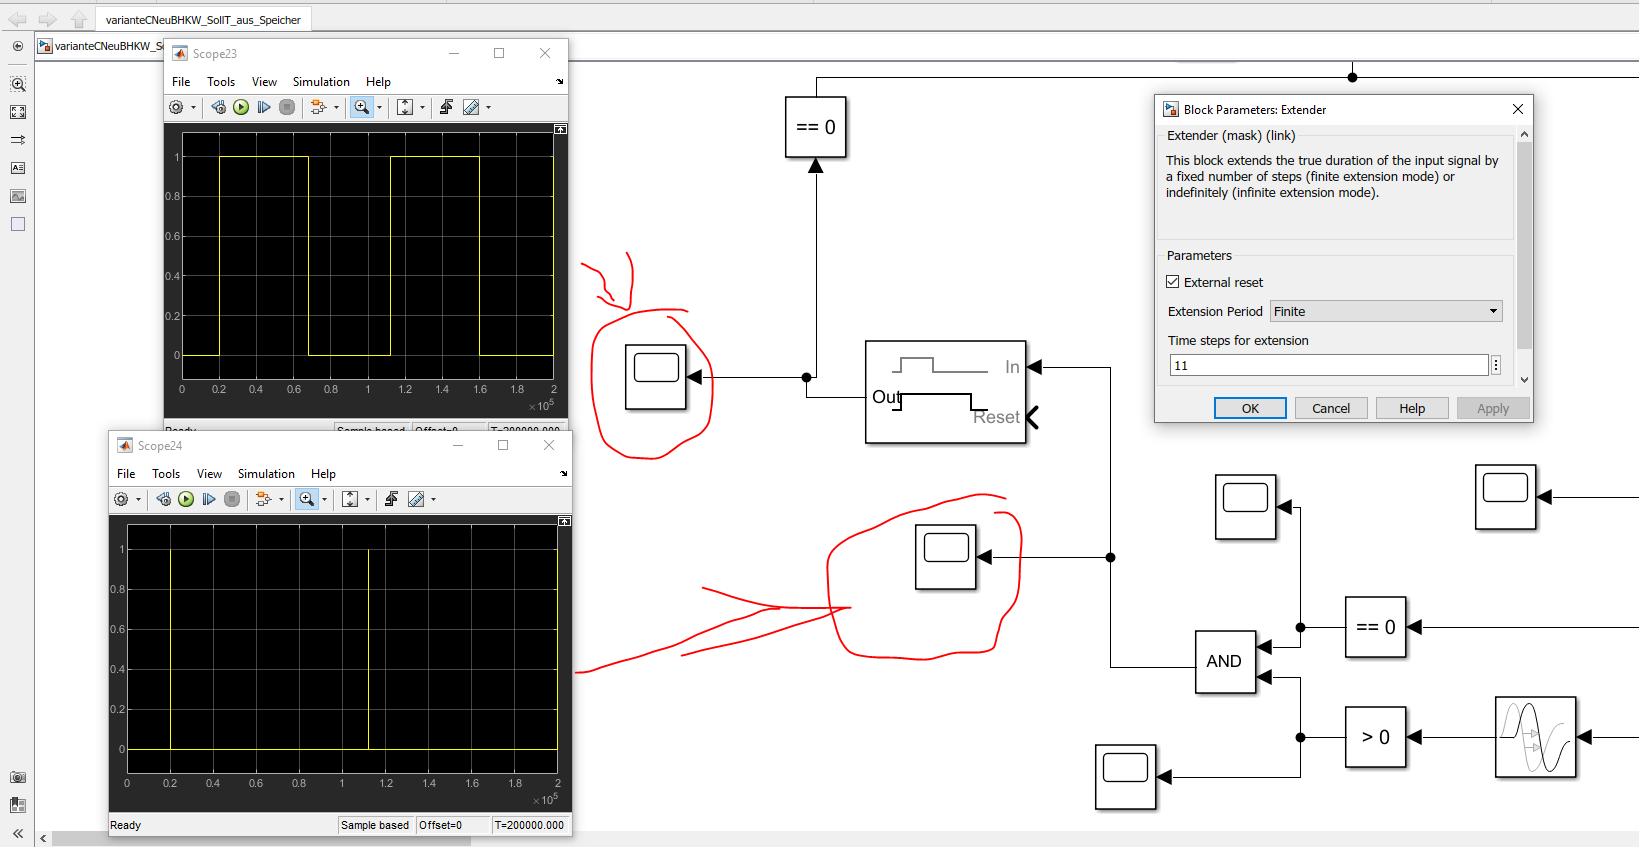
Task: Click Fit to View icon in left palette
Action: [18, 112]
